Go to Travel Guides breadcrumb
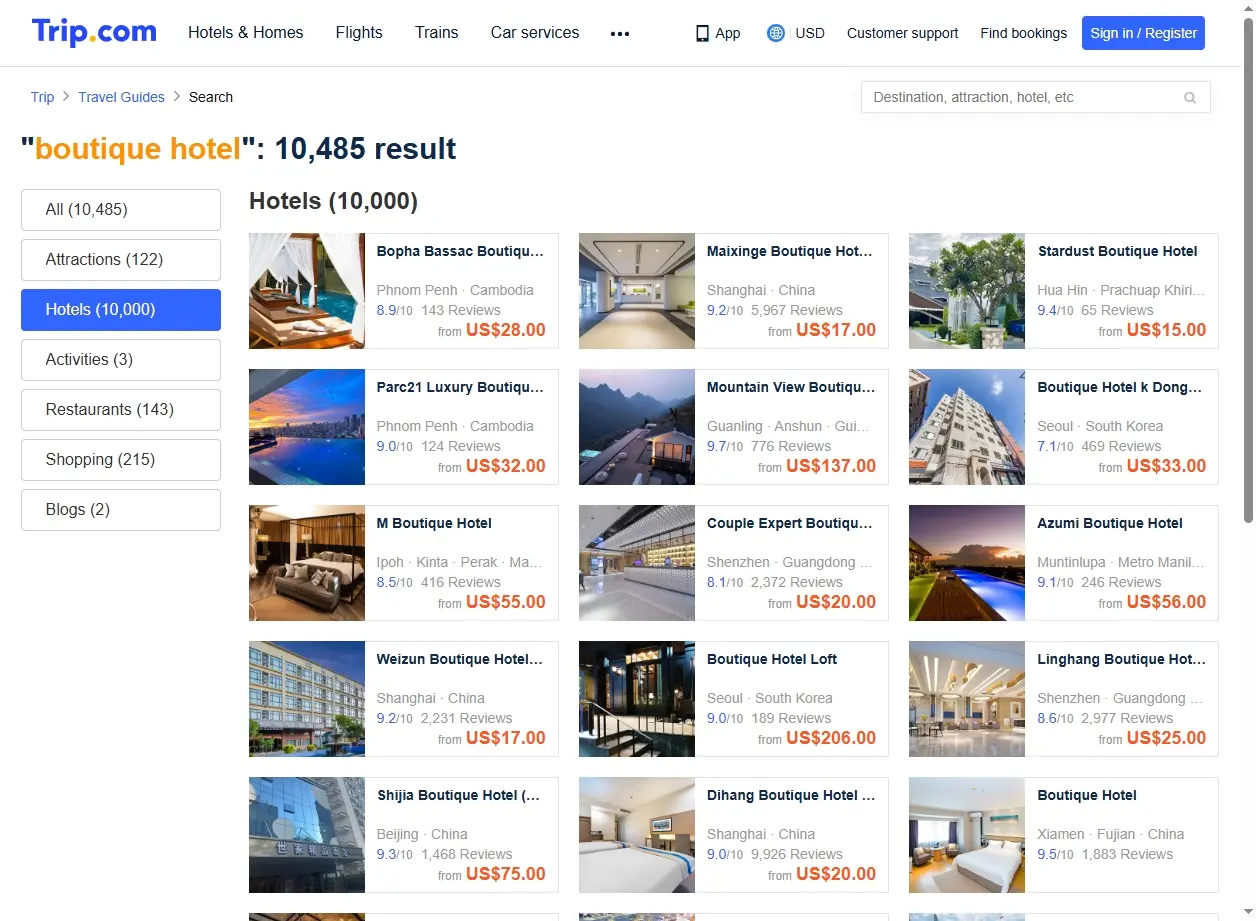 click(121, 97)
